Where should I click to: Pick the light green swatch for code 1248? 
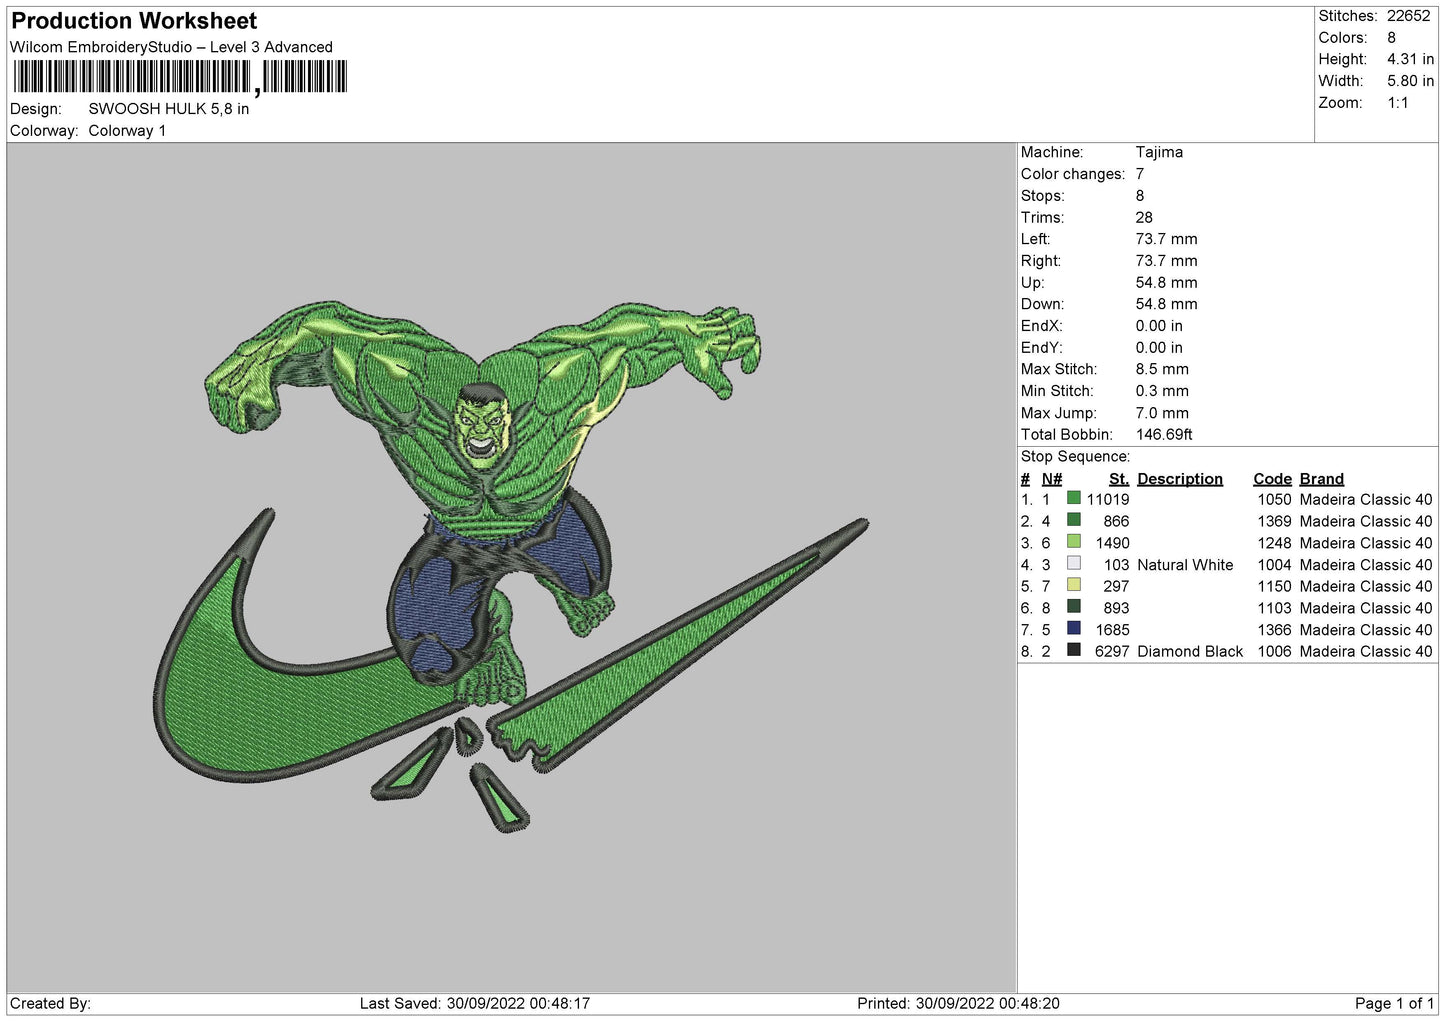tap(1073, 542)
